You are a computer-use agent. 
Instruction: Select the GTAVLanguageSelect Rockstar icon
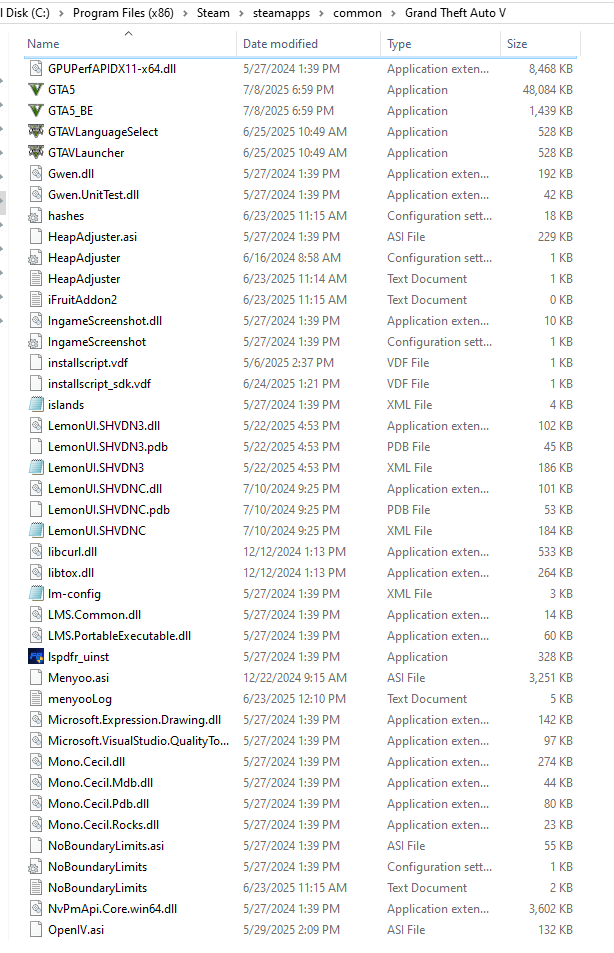36,132
